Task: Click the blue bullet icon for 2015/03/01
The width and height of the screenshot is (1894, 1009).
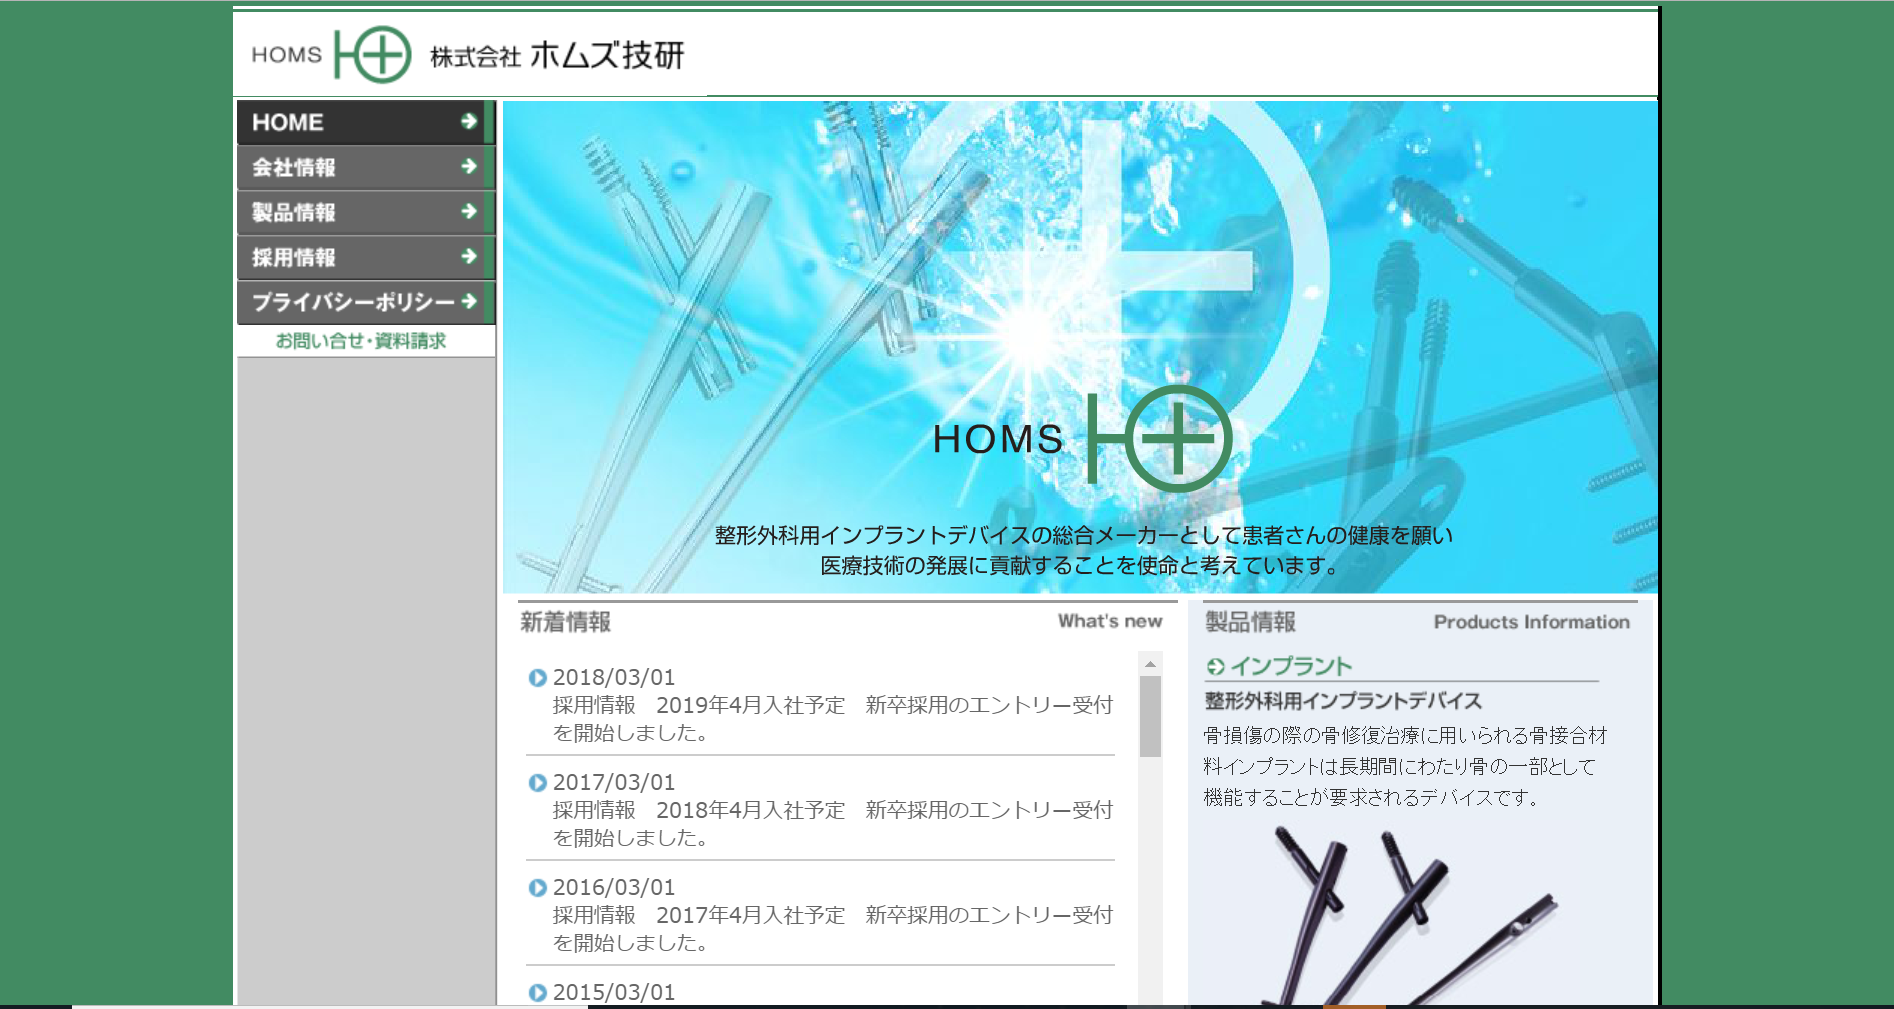Action: (538, 993)
